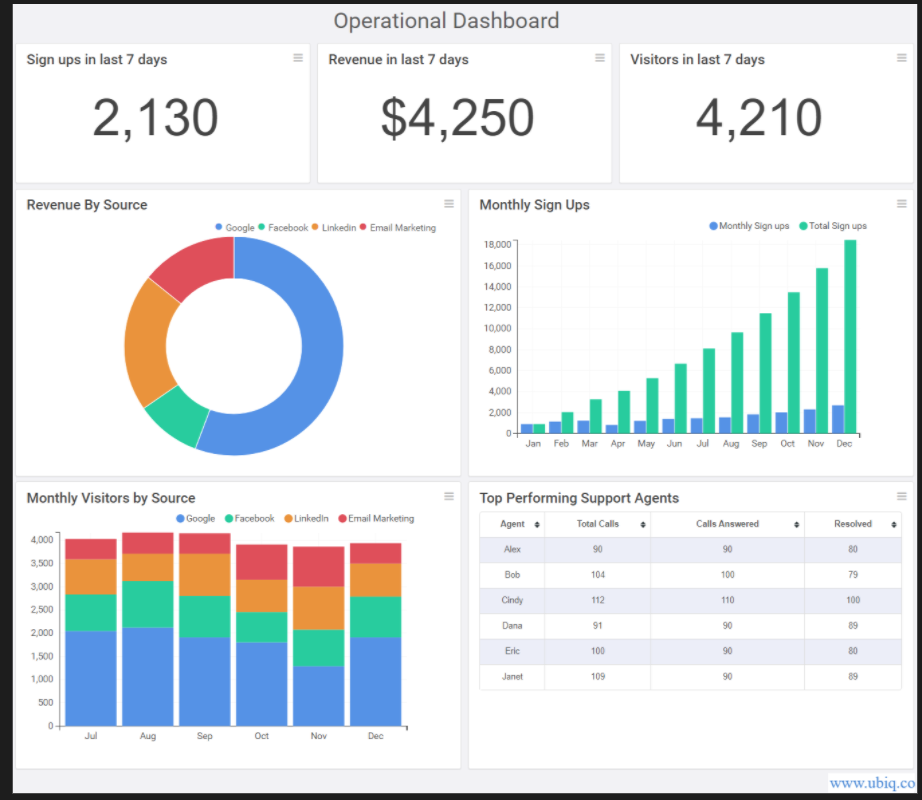Click November Total Sign ups green bar
The height and width of the screenshot is (800, 922).
point(821,350)
